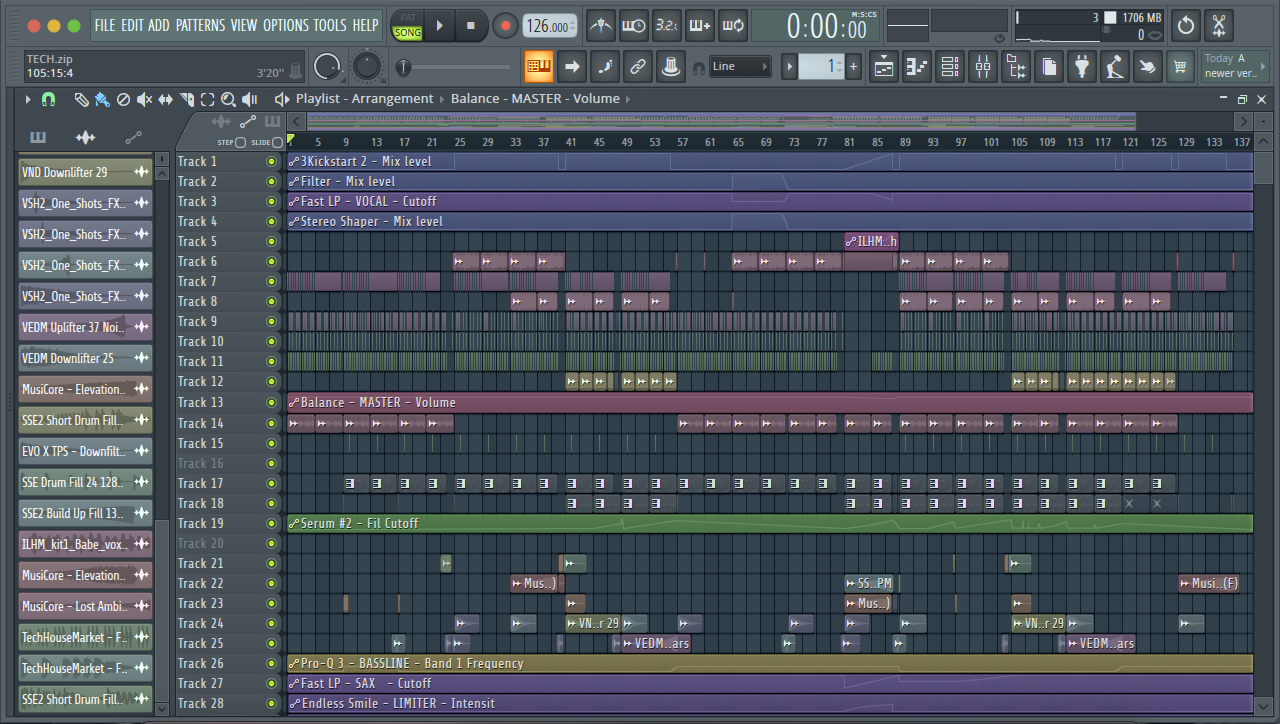Mute Track 5 using its green light
Screen dimensions: 1280x724
coord(271,241)
